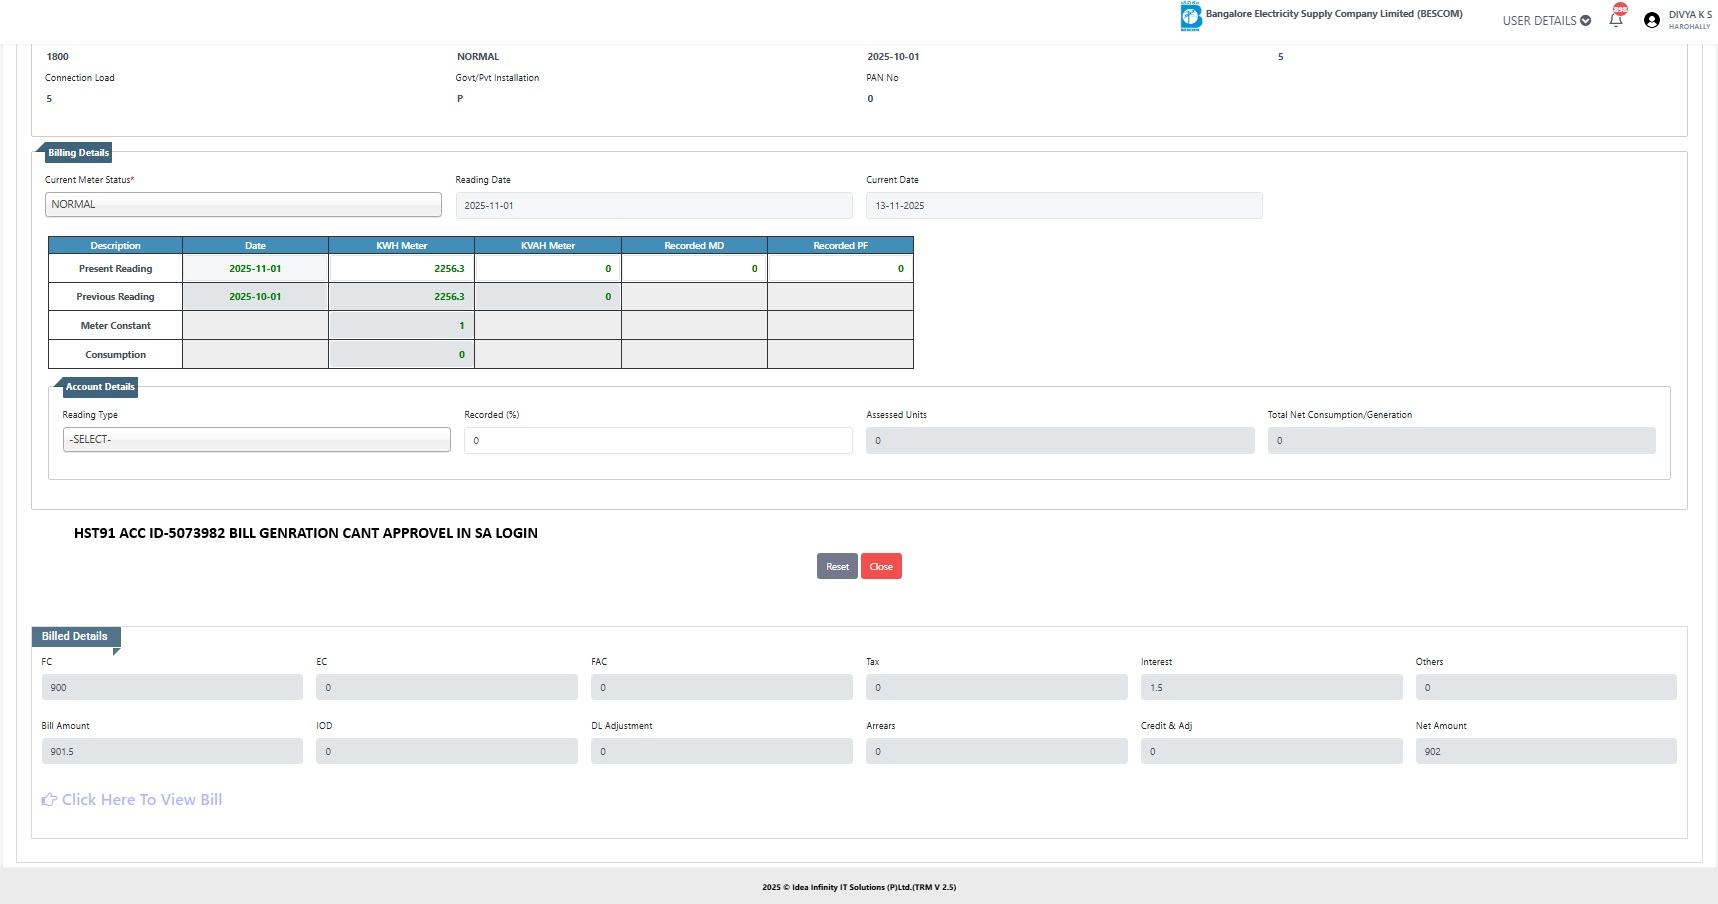
Task: Click the Recorded (%) input field
Action: pyautogui.click(x=658, y=441)
